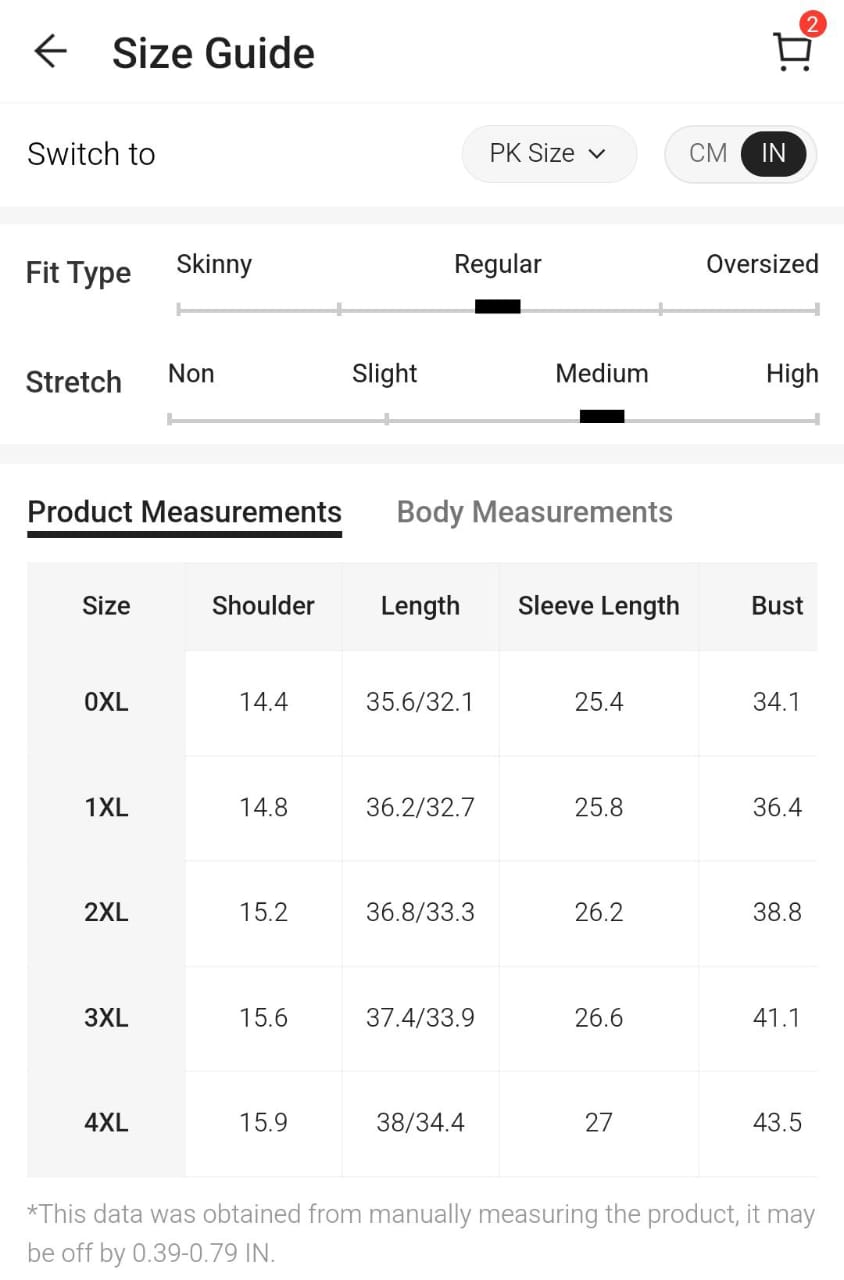The image size is (844, 1280).
Task: Select the 3XL size row
Action: (106, 1018)
